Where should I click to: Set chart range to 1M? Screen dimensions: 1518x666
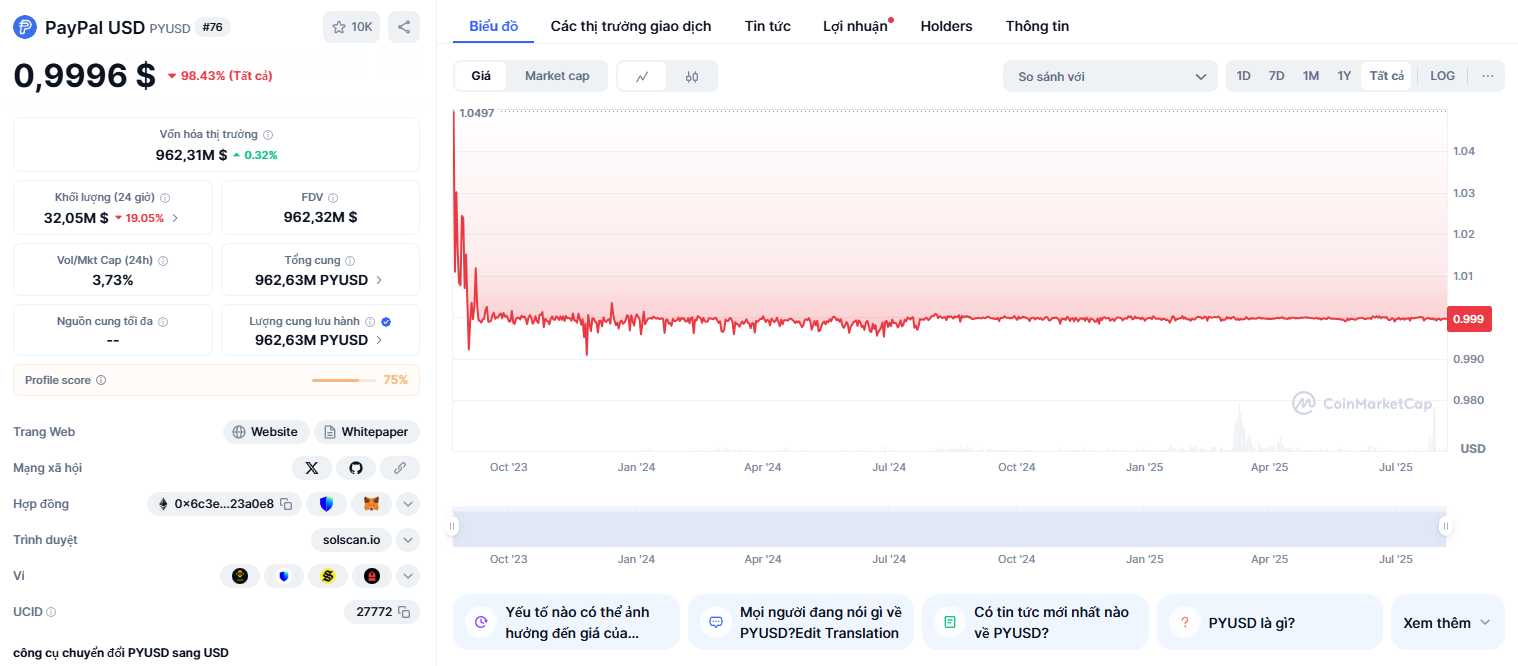click(1310, 76)
